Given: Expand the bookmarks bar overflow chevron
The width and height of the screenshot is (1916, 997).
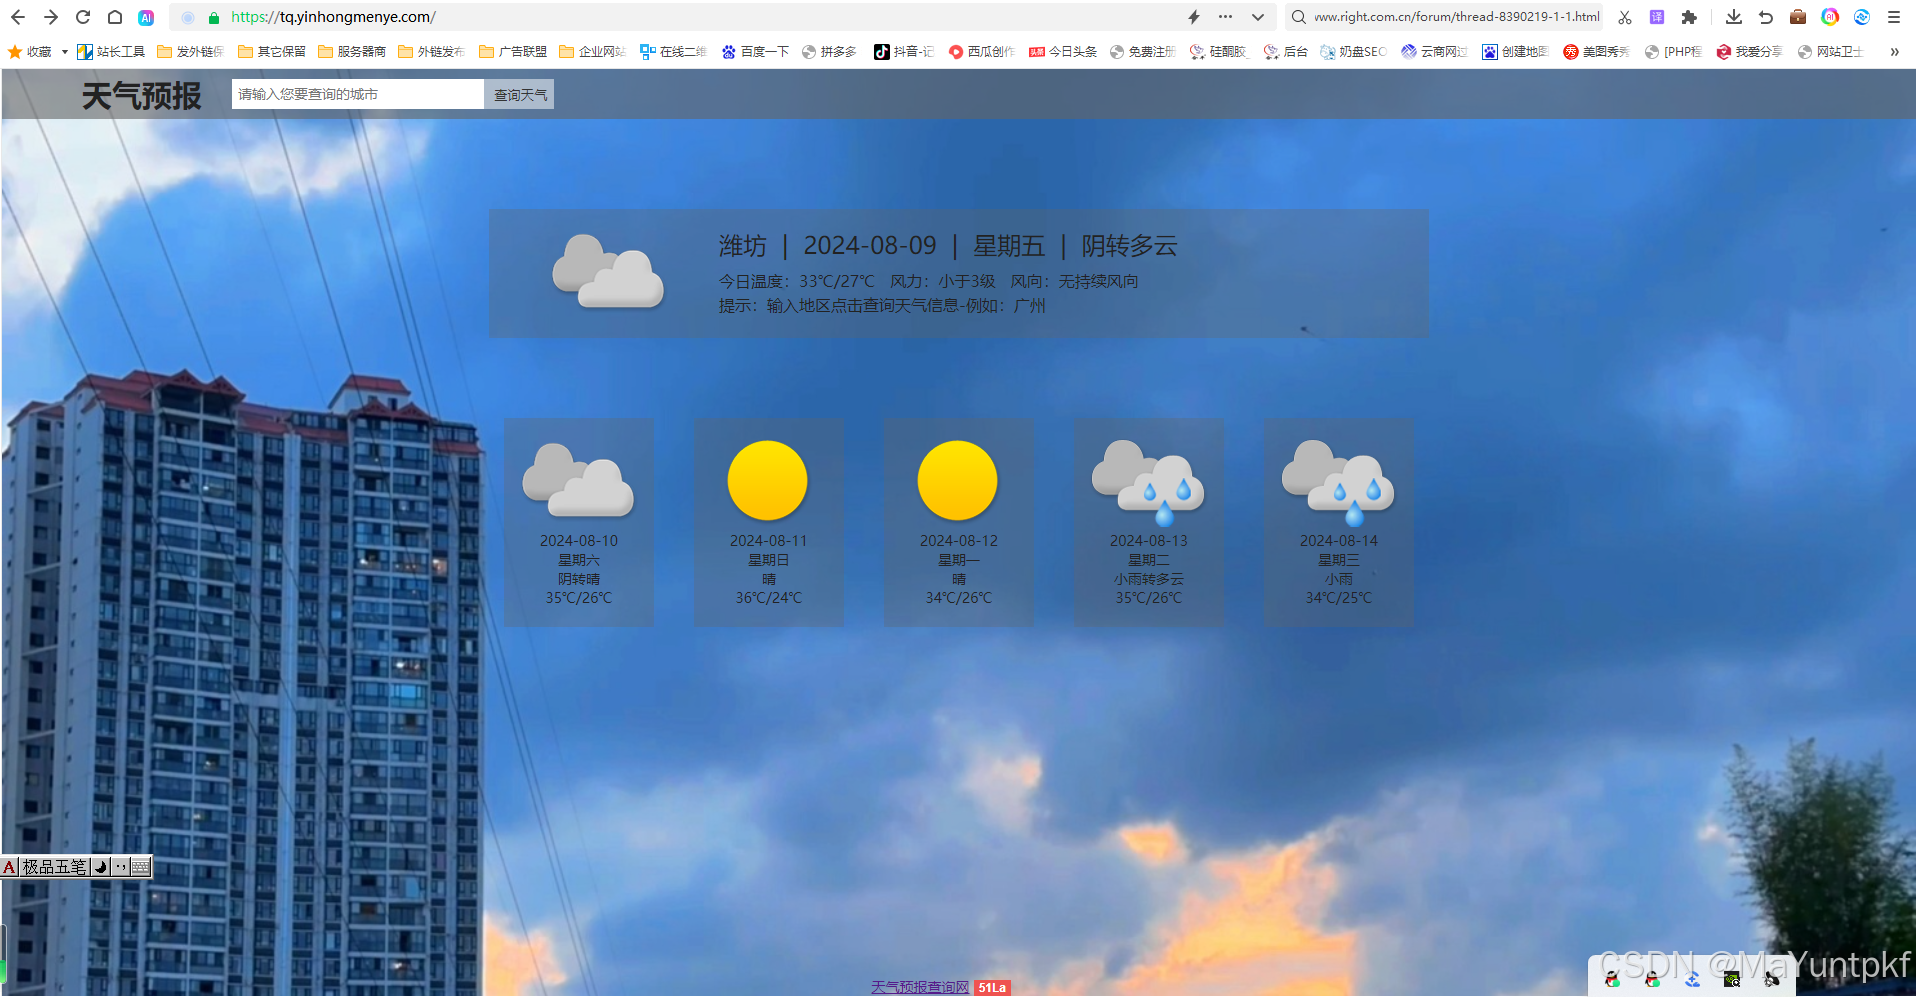Looking at the screenshot, I should [1894, 52].
